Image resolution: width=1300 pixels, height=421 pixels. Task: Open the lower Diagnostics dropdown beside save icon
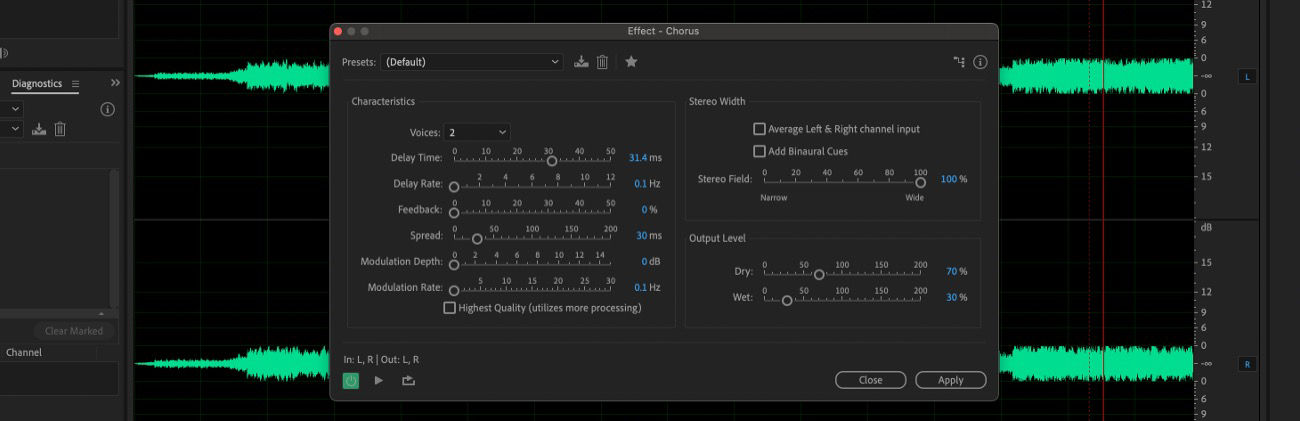click(11, 129)
